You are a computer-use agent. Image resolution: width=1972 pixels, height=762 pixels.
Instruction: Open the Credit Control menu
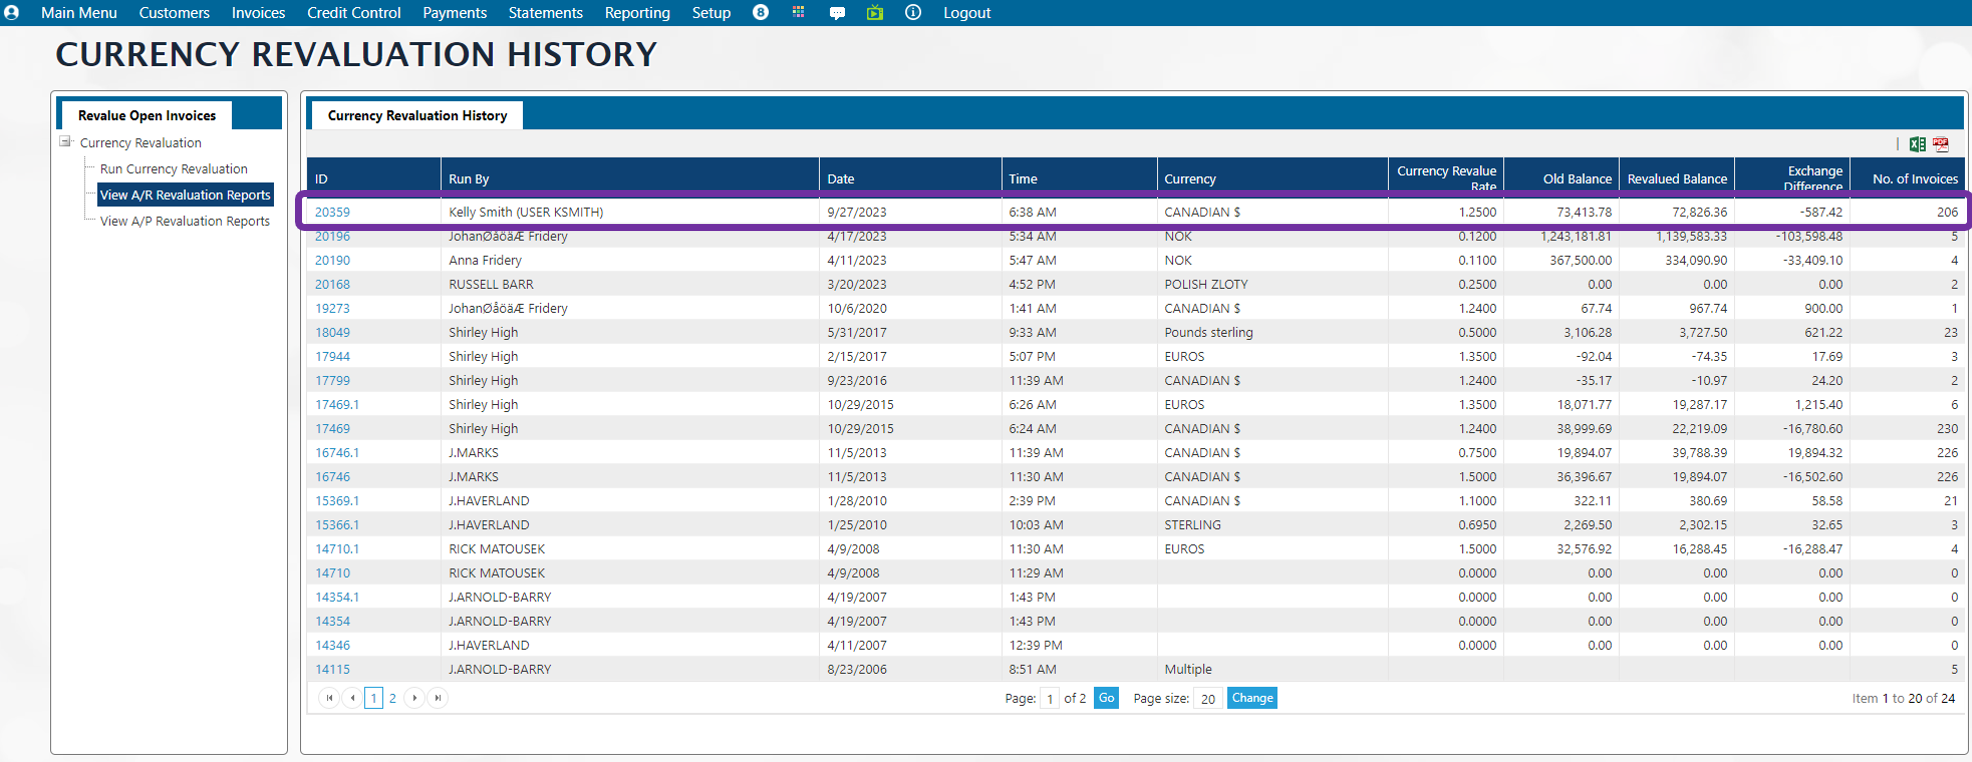(x=353, y=13)
